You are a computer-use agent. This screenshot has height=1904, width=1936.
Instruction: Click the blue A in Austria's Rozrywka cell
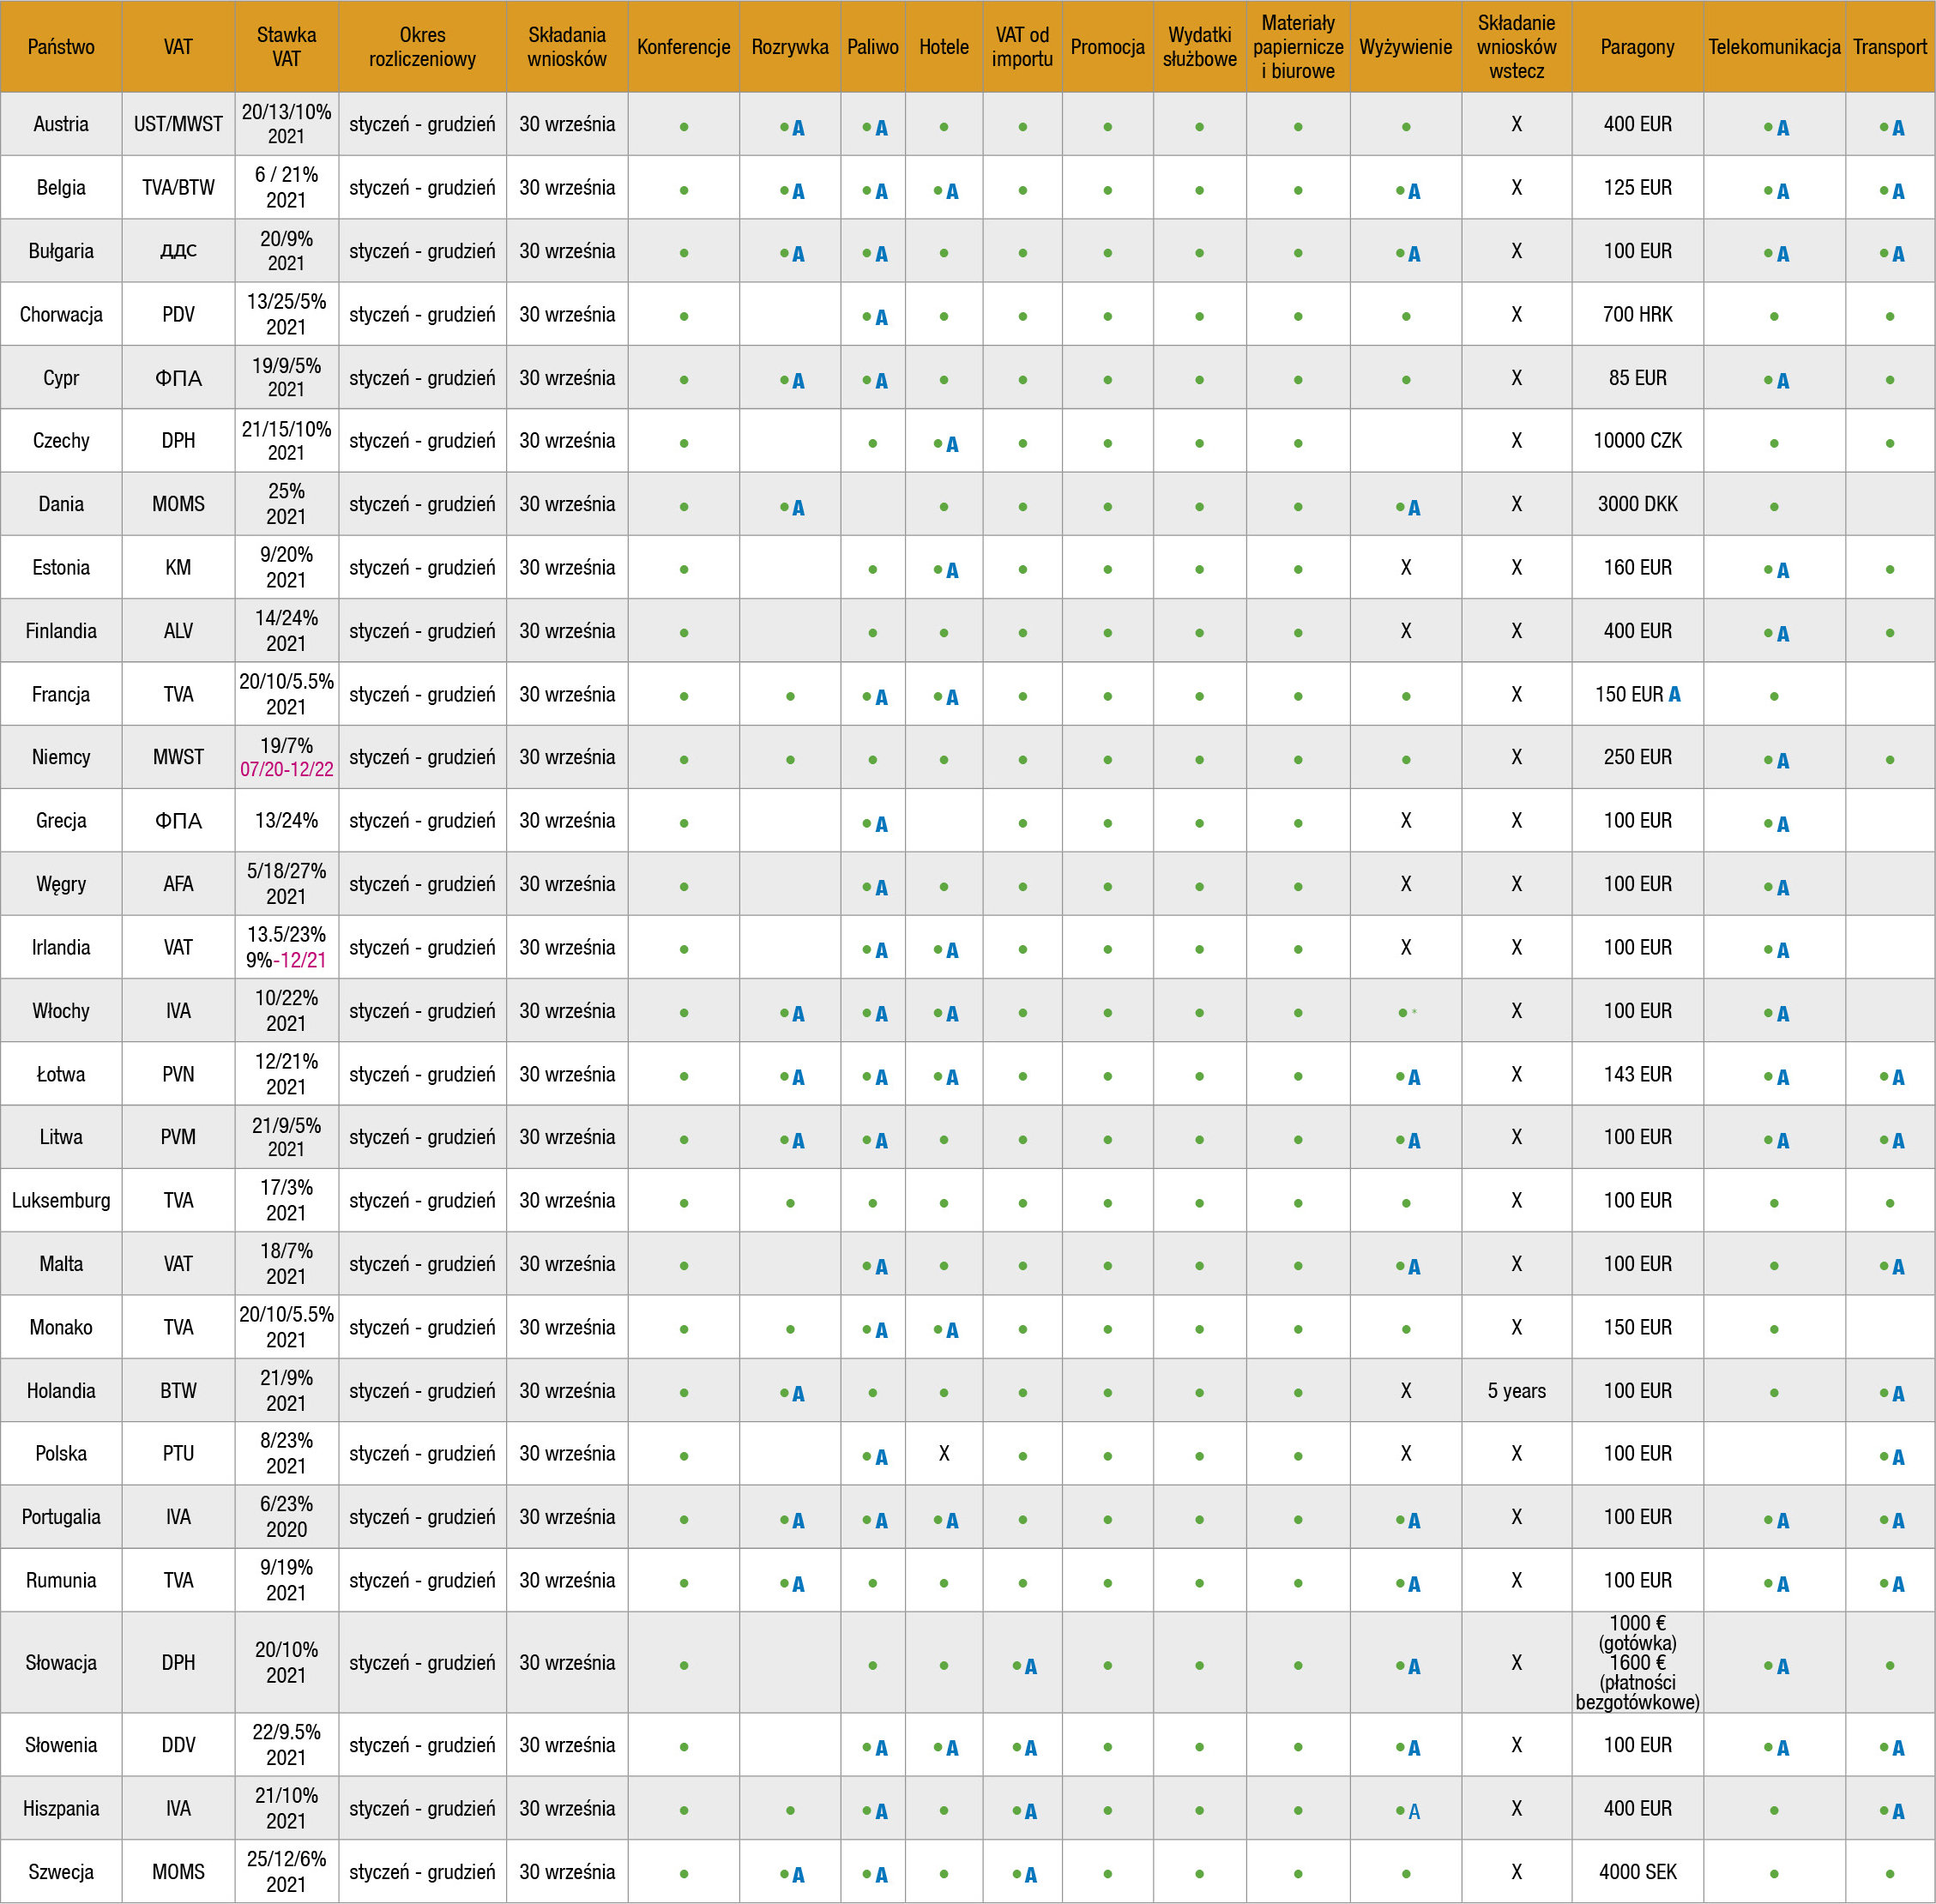point(798,128)
